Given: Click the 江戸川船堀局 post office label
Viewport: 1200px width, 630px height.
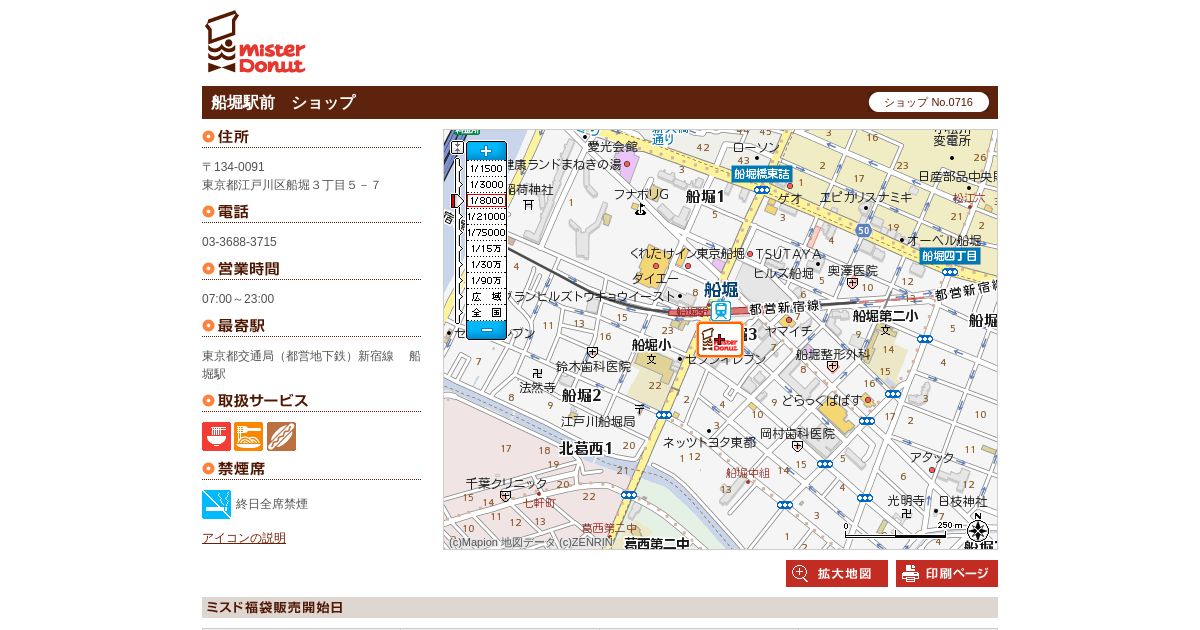Looking at the screenshot, I should coord(598,422).
